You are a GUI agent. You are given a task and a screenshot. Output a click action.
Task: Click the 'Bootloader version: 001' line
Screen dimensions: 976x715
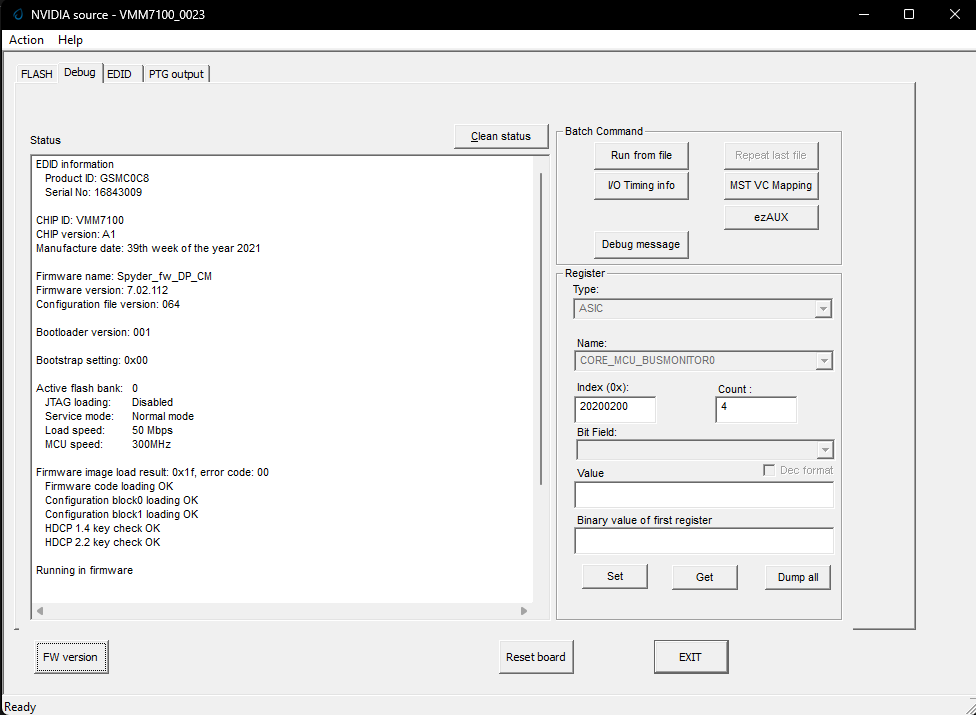pyautogui.click(x=93, y=332)
